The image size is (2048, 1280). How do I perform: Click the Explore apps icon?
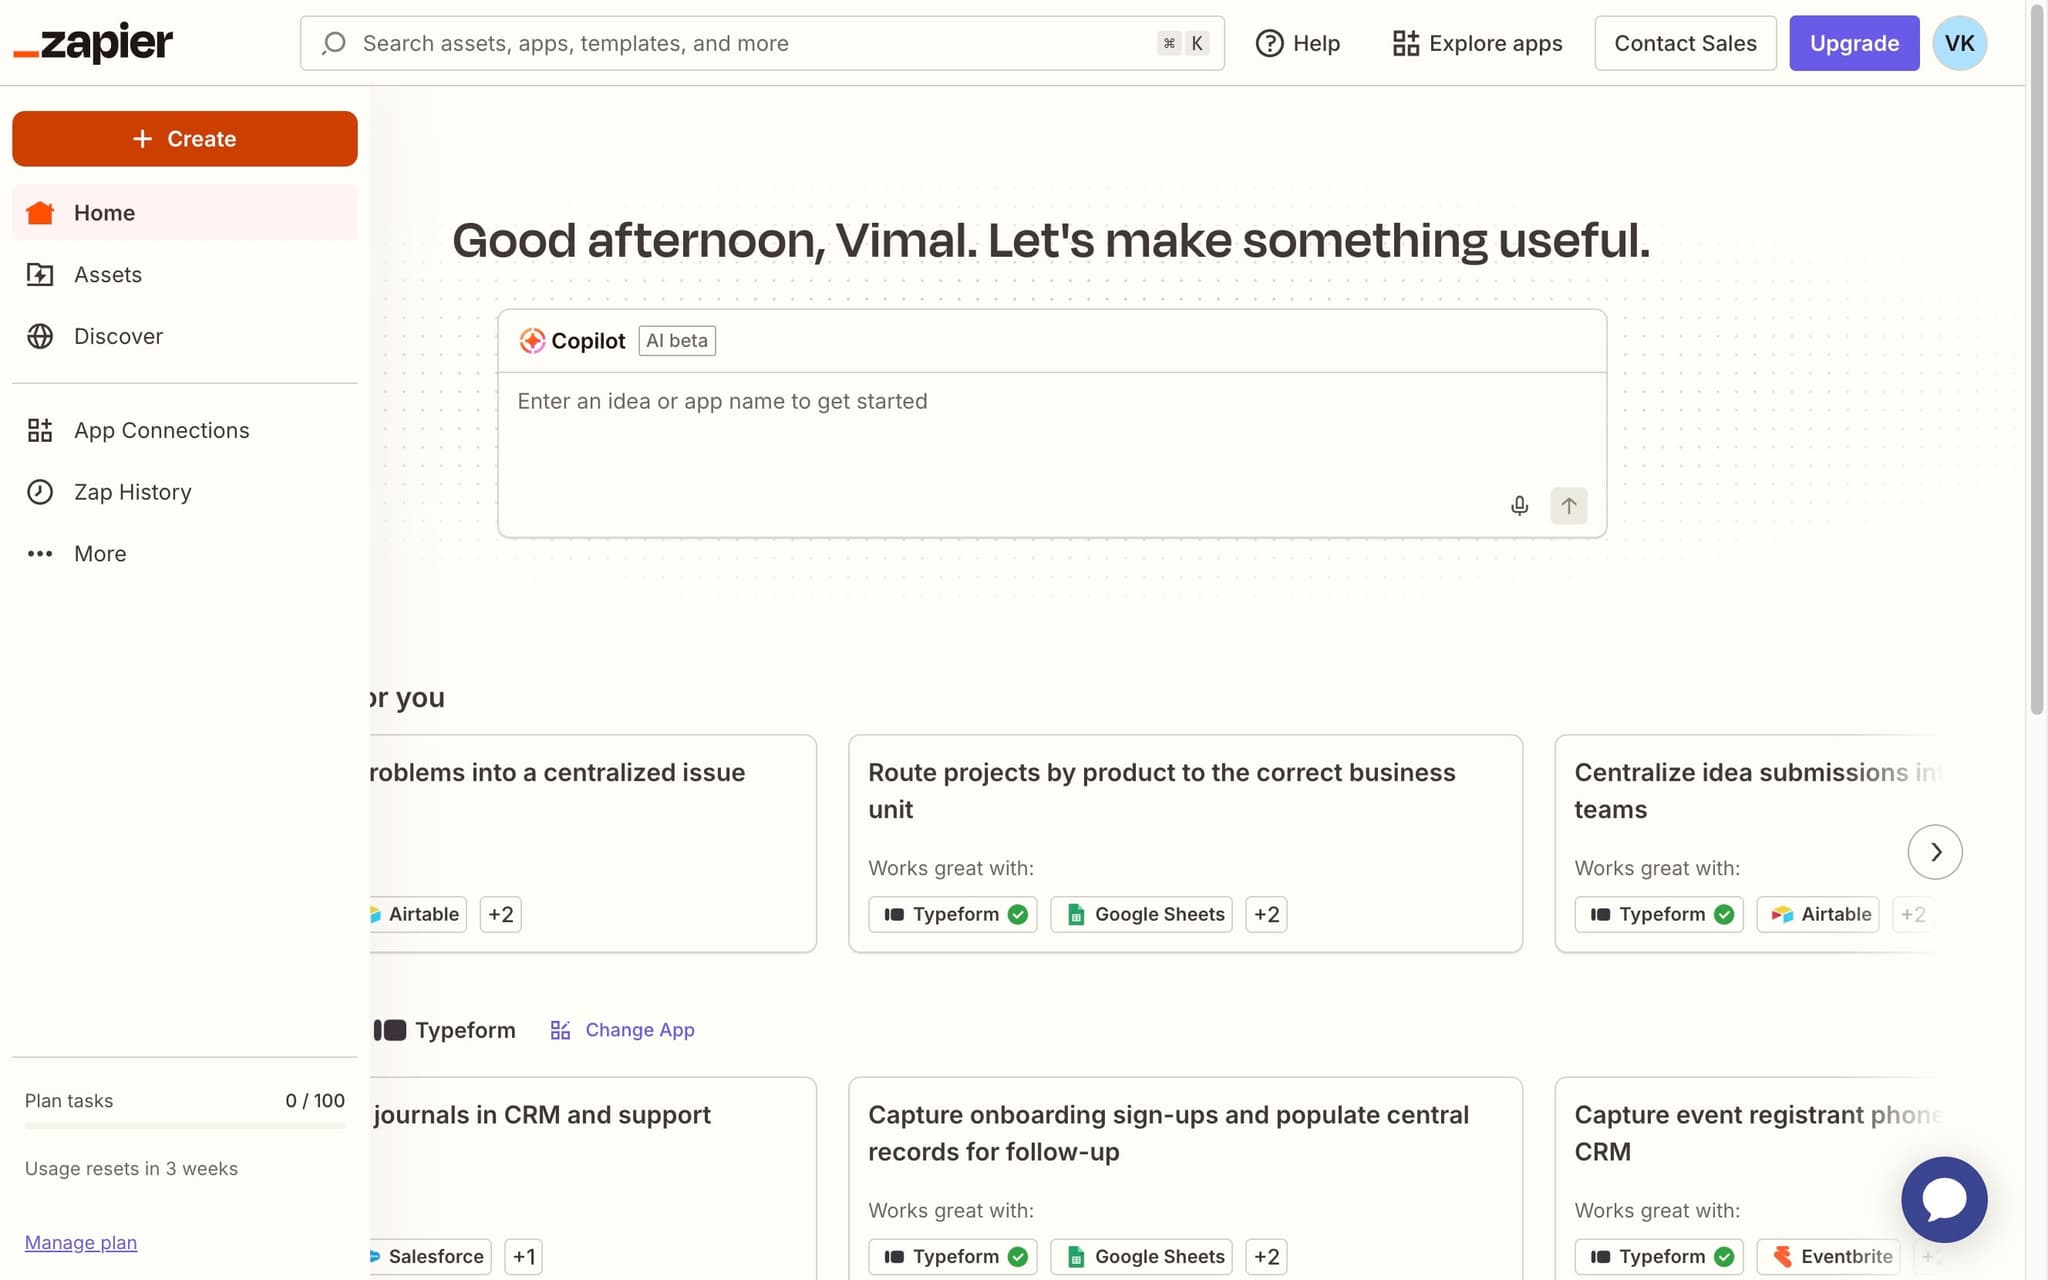[1406, 43]
